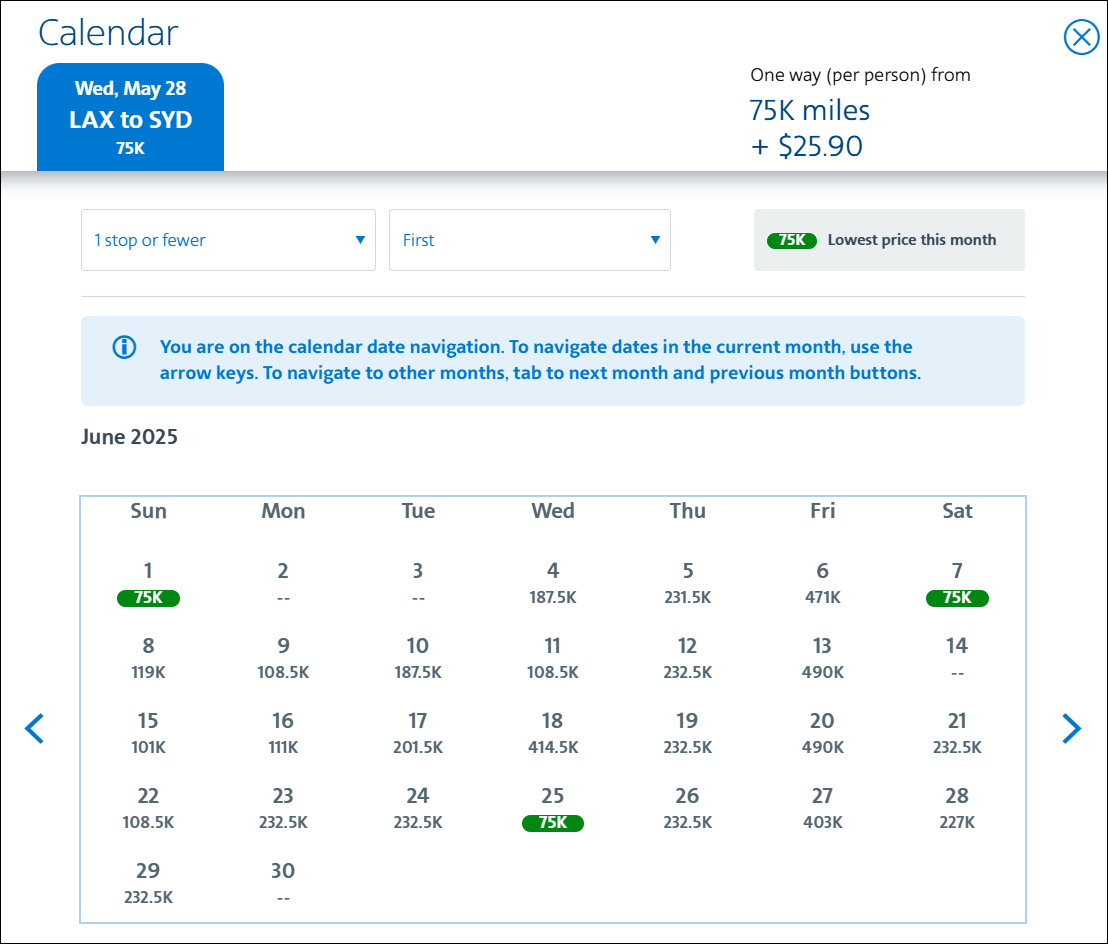The width and height of the screenshot is (1108, 944).
Task: Close the Calendar dialog with X icon
Action: [x=1081, y=37]
